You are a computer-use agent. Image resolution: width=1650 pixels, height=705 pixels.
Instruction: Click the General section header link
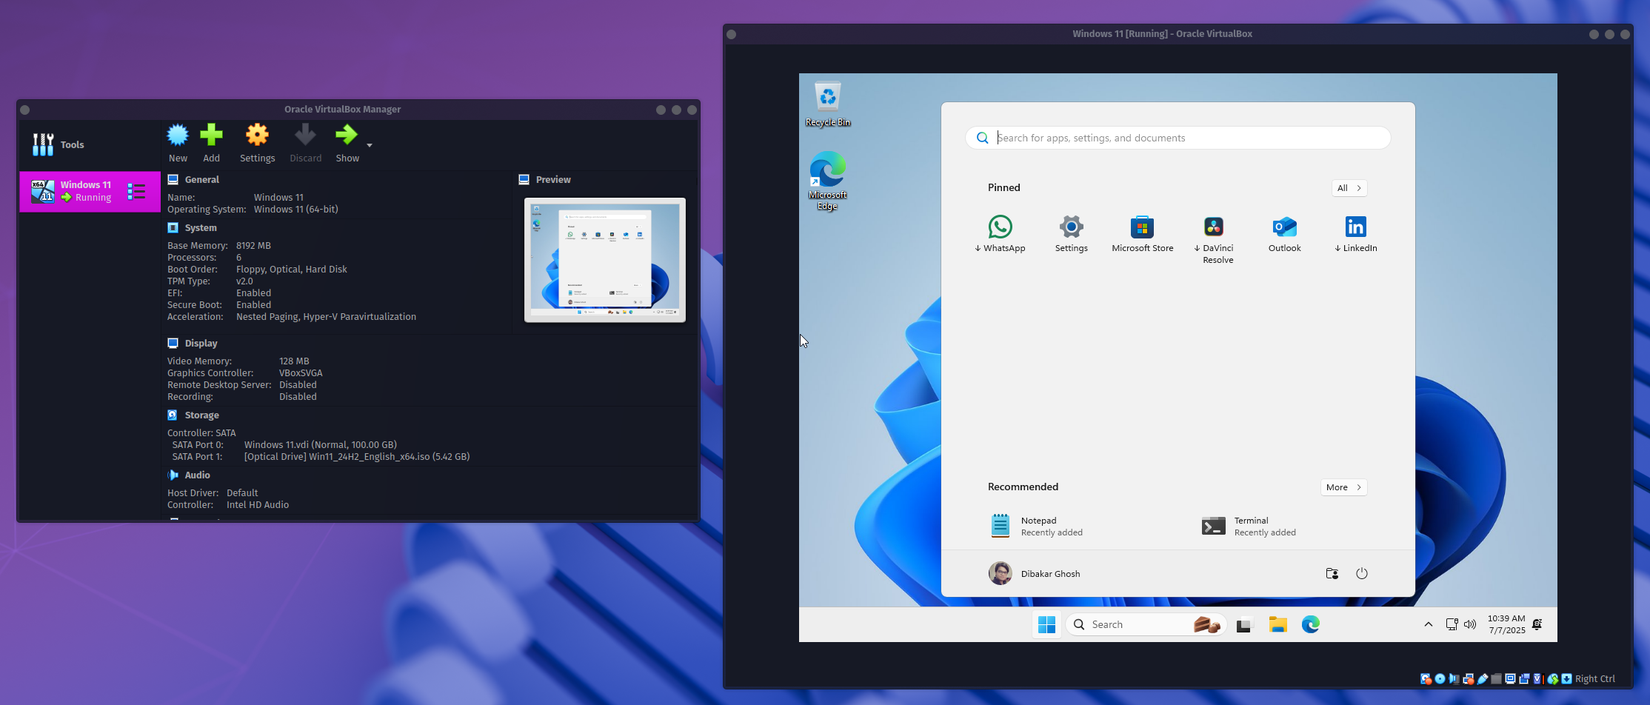(x=201, y=180)
